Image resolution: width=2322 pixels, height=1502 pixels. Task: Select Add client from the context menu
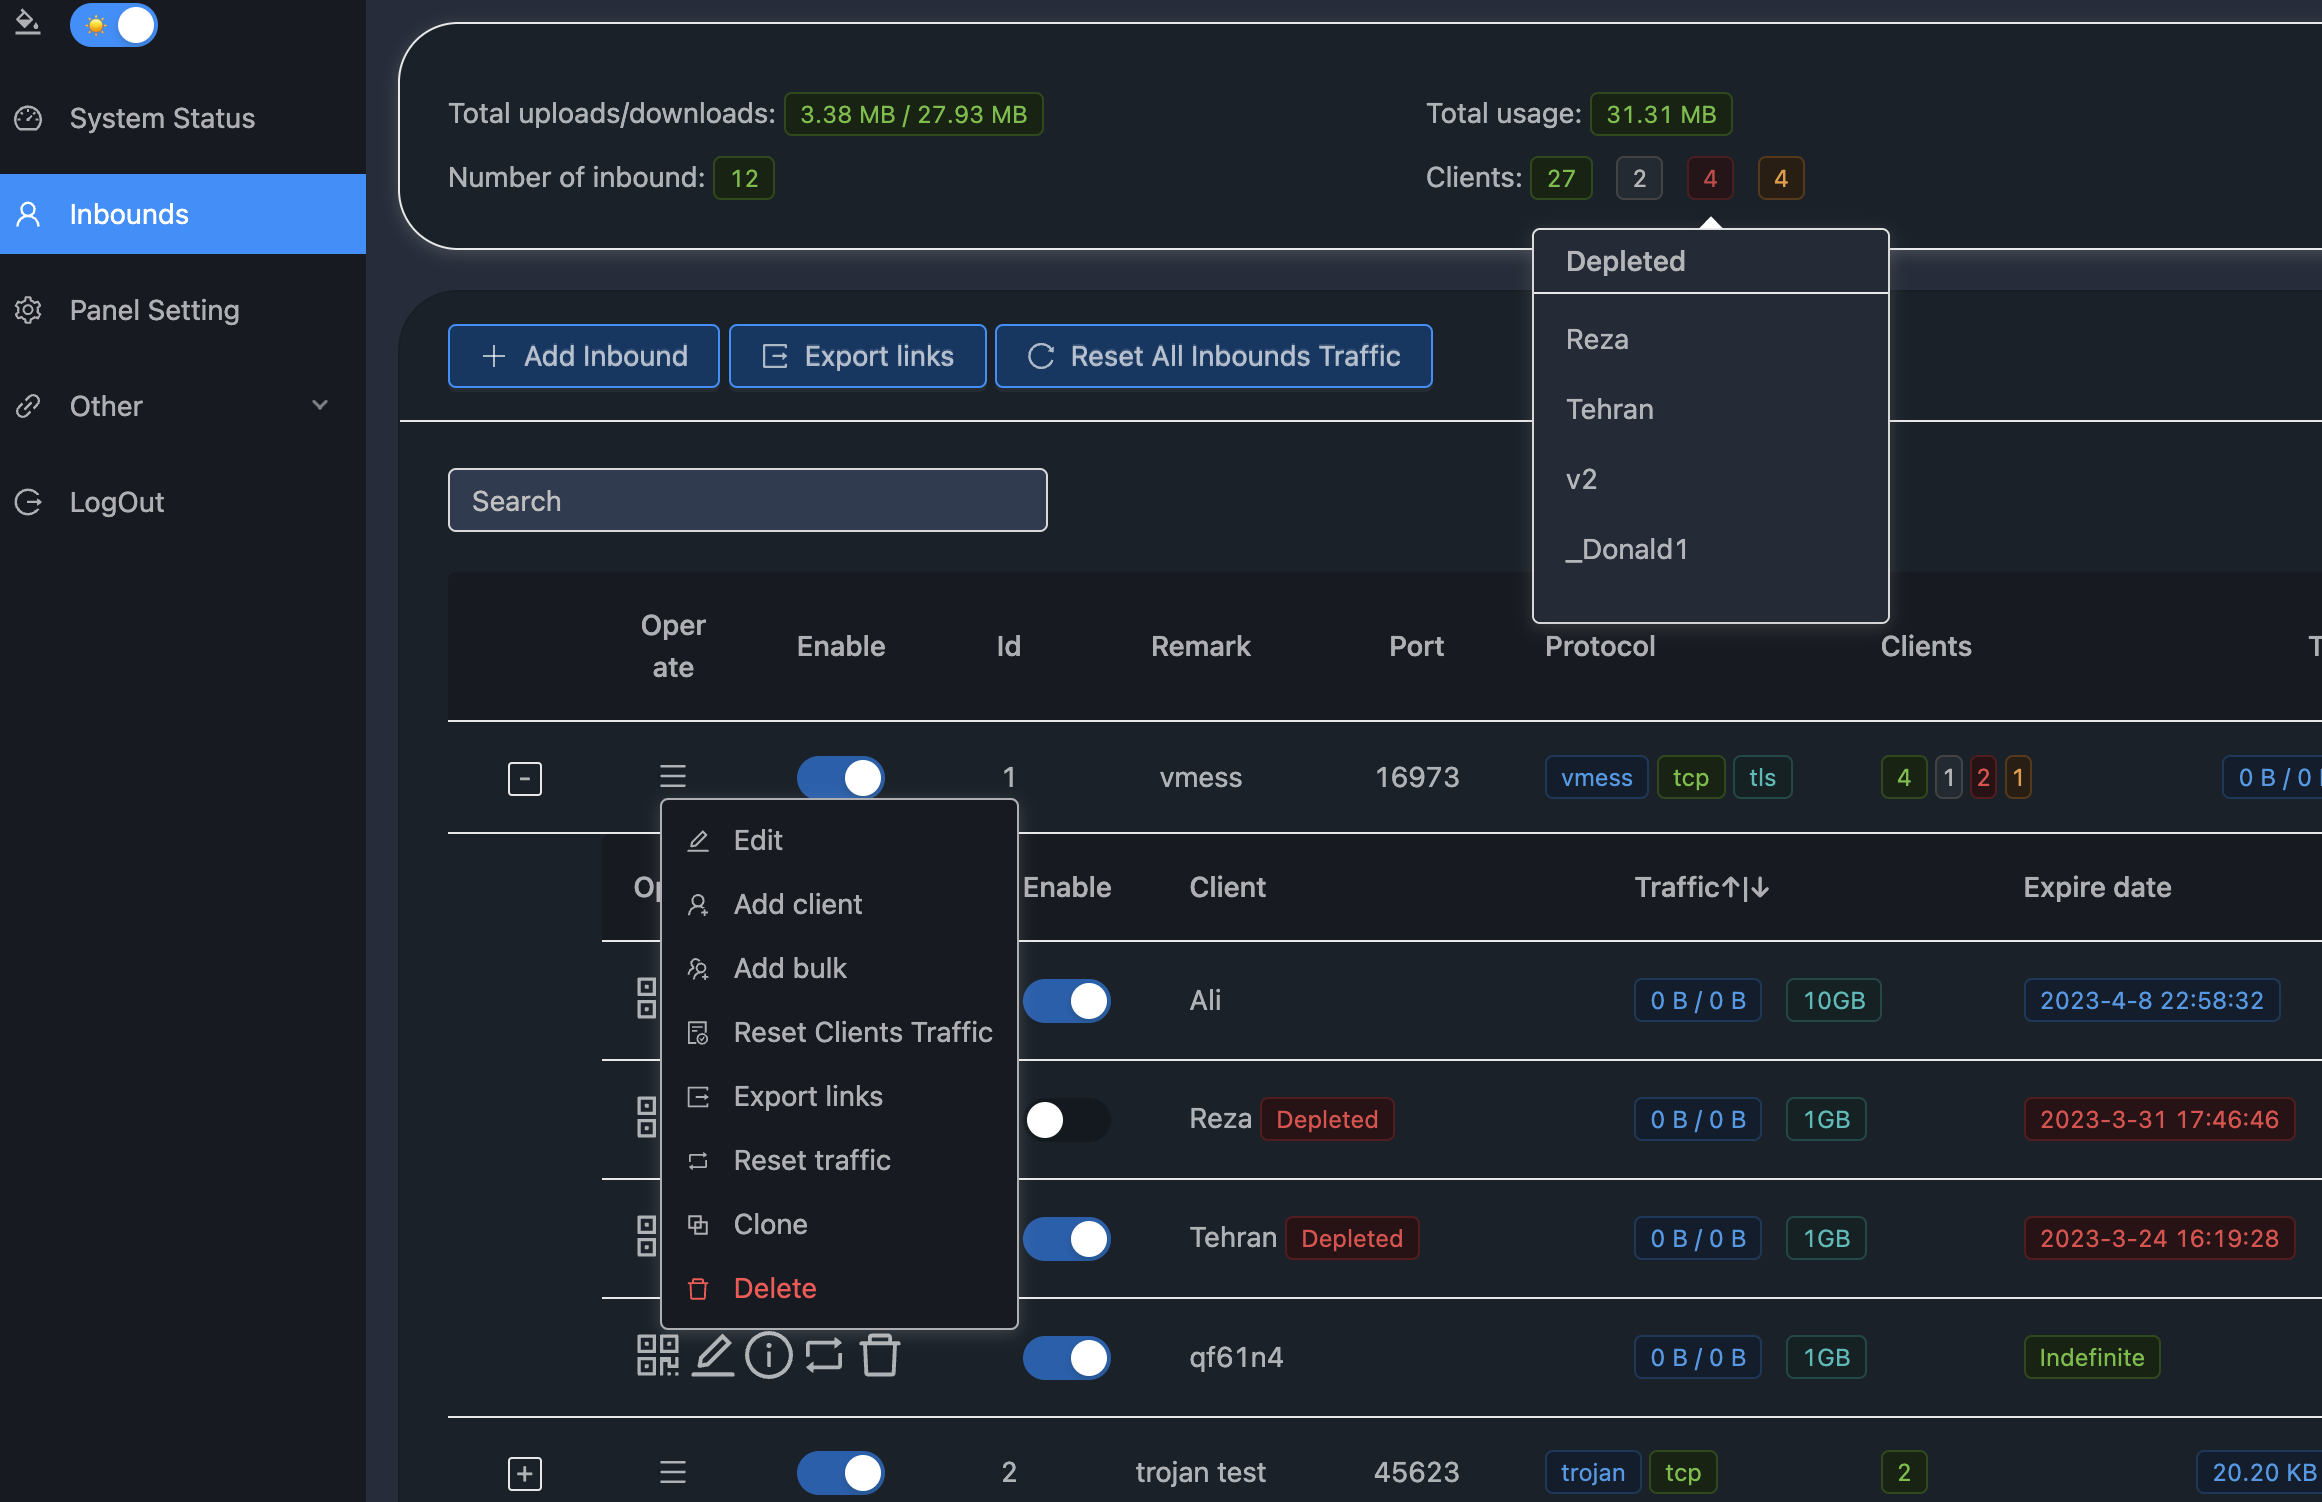pyautogui.click(x=797, y=904)
